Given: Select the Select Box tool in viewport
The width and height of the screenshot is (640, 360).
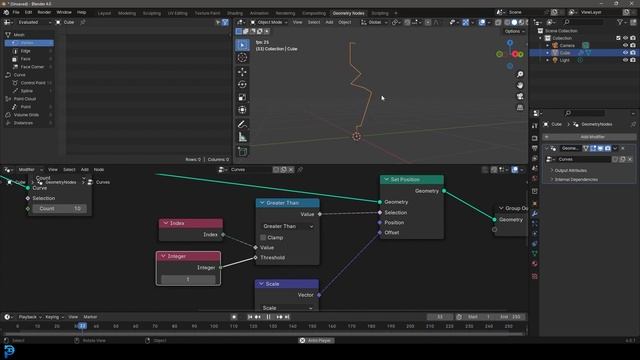Looking at the screenshot, I should pos(242,45).
